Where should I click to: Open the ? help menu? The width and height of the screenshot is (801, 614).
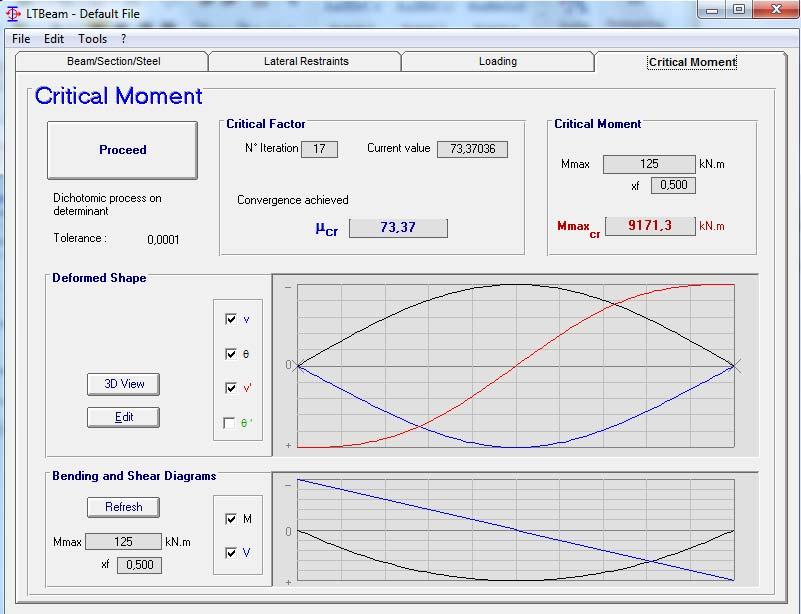click(x=124, y=39)
